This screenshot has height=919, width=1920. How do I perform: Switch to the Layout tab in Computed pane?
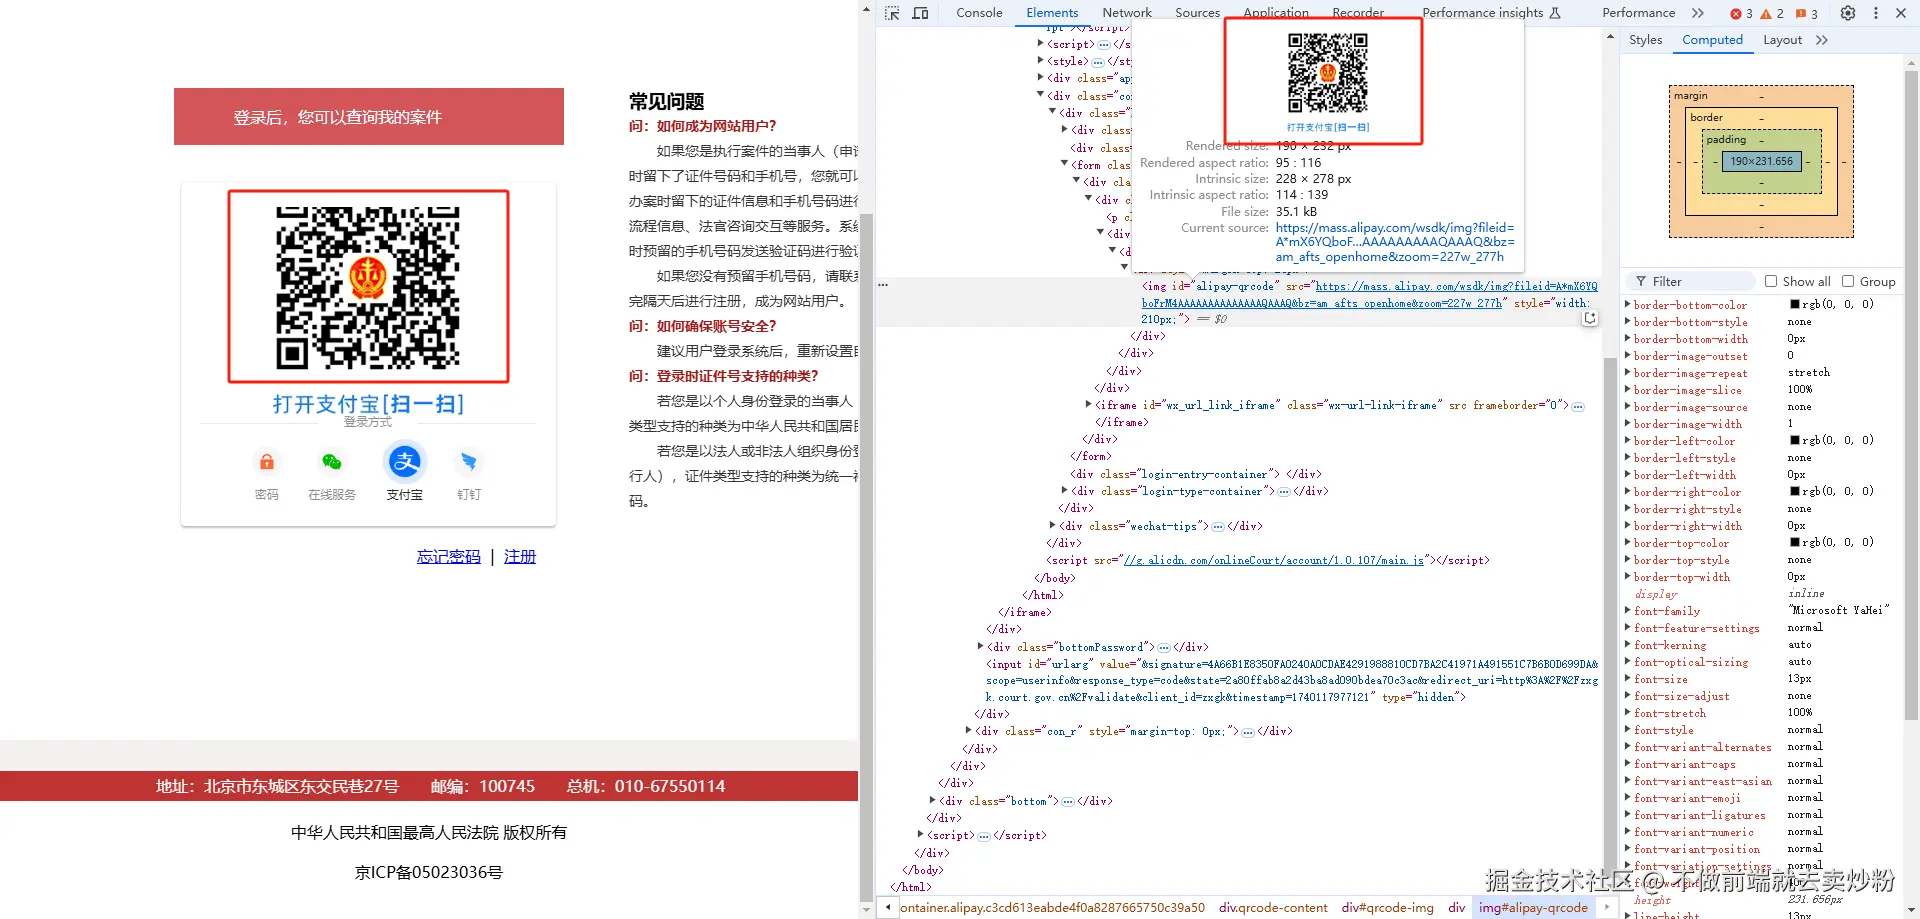coord(1781,40)
